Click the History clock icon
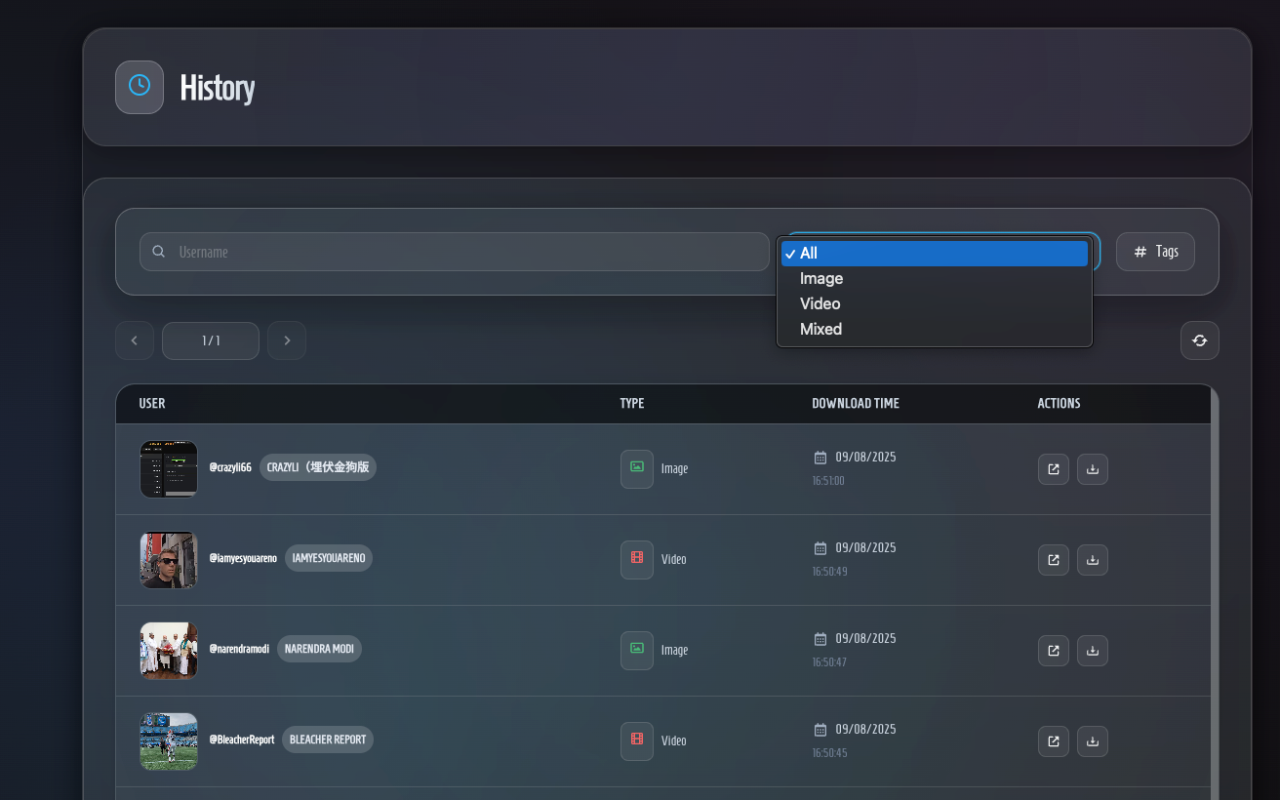 (x=139, y=87)
